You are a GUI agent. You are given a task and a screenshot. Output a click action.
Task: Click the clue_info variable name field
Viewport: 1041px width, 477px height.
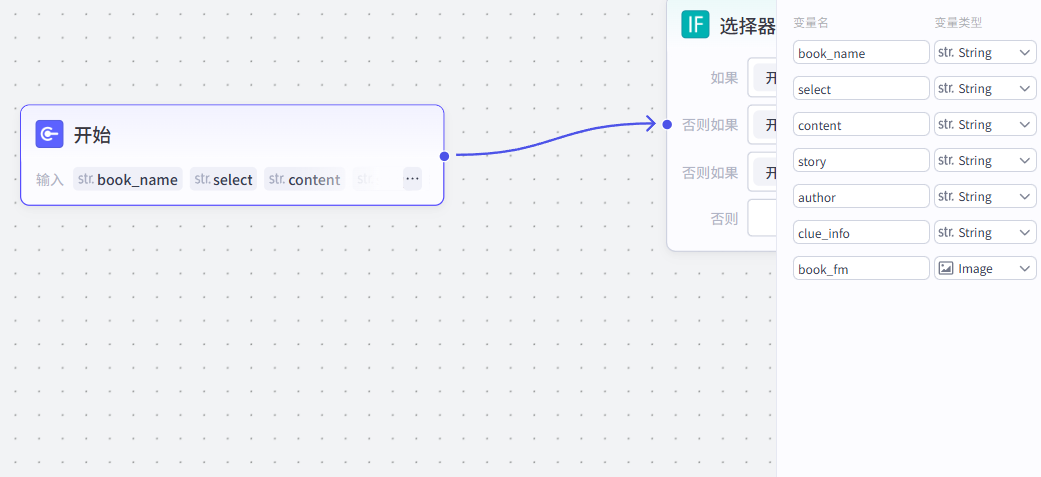pos(861,233)
